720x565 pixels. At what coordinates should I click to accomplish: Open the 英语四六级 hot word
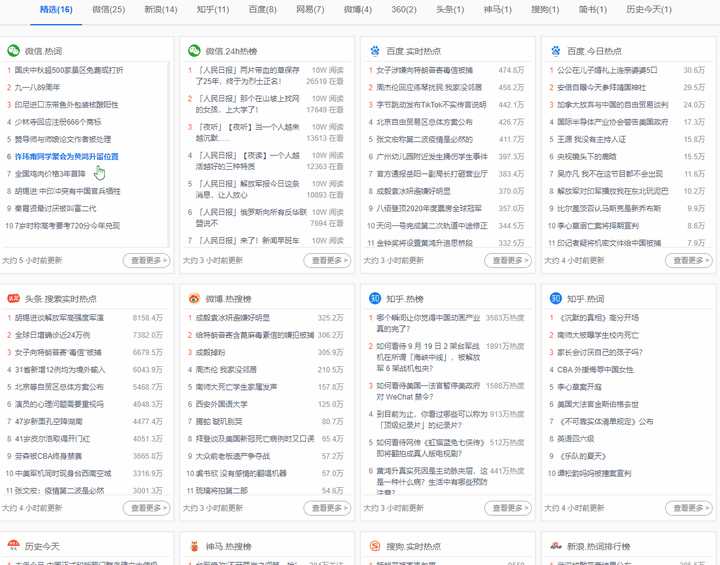[575, 439]
